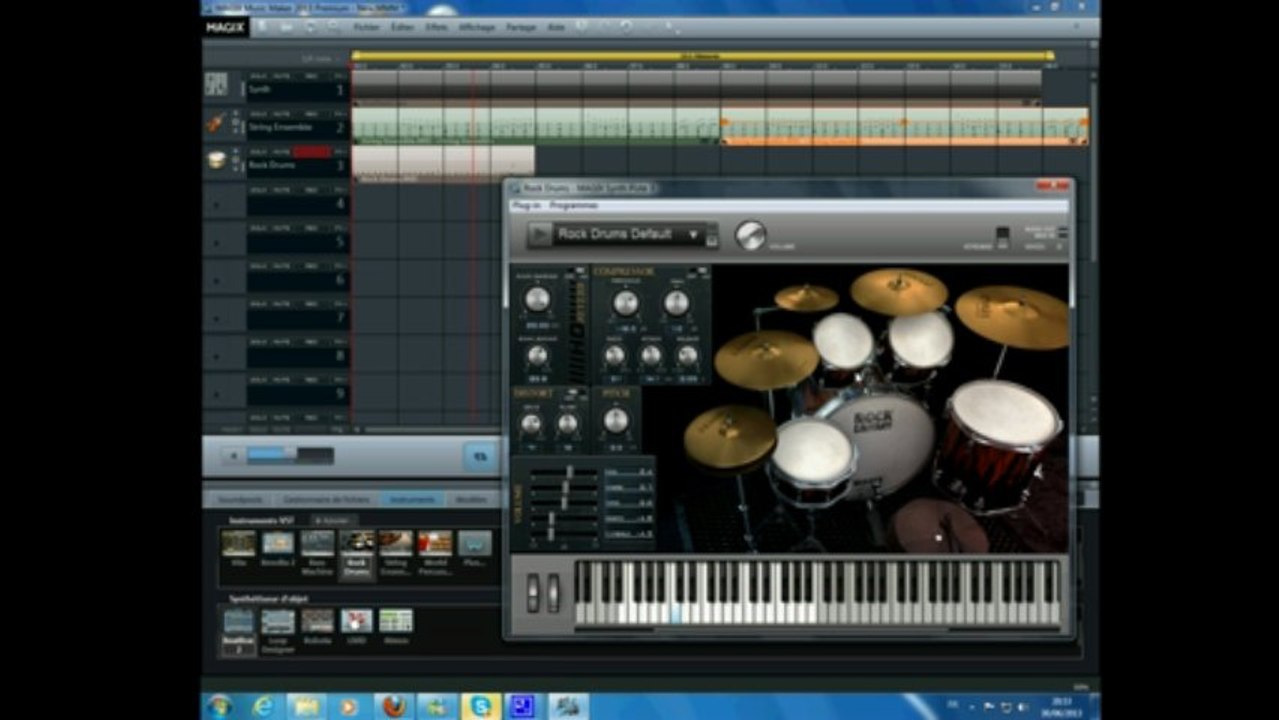Click the MAGIX Music Maker taskbar icon
Image resolution: width=1279 pixels, height=720 pixels.
tap(567, 706)
